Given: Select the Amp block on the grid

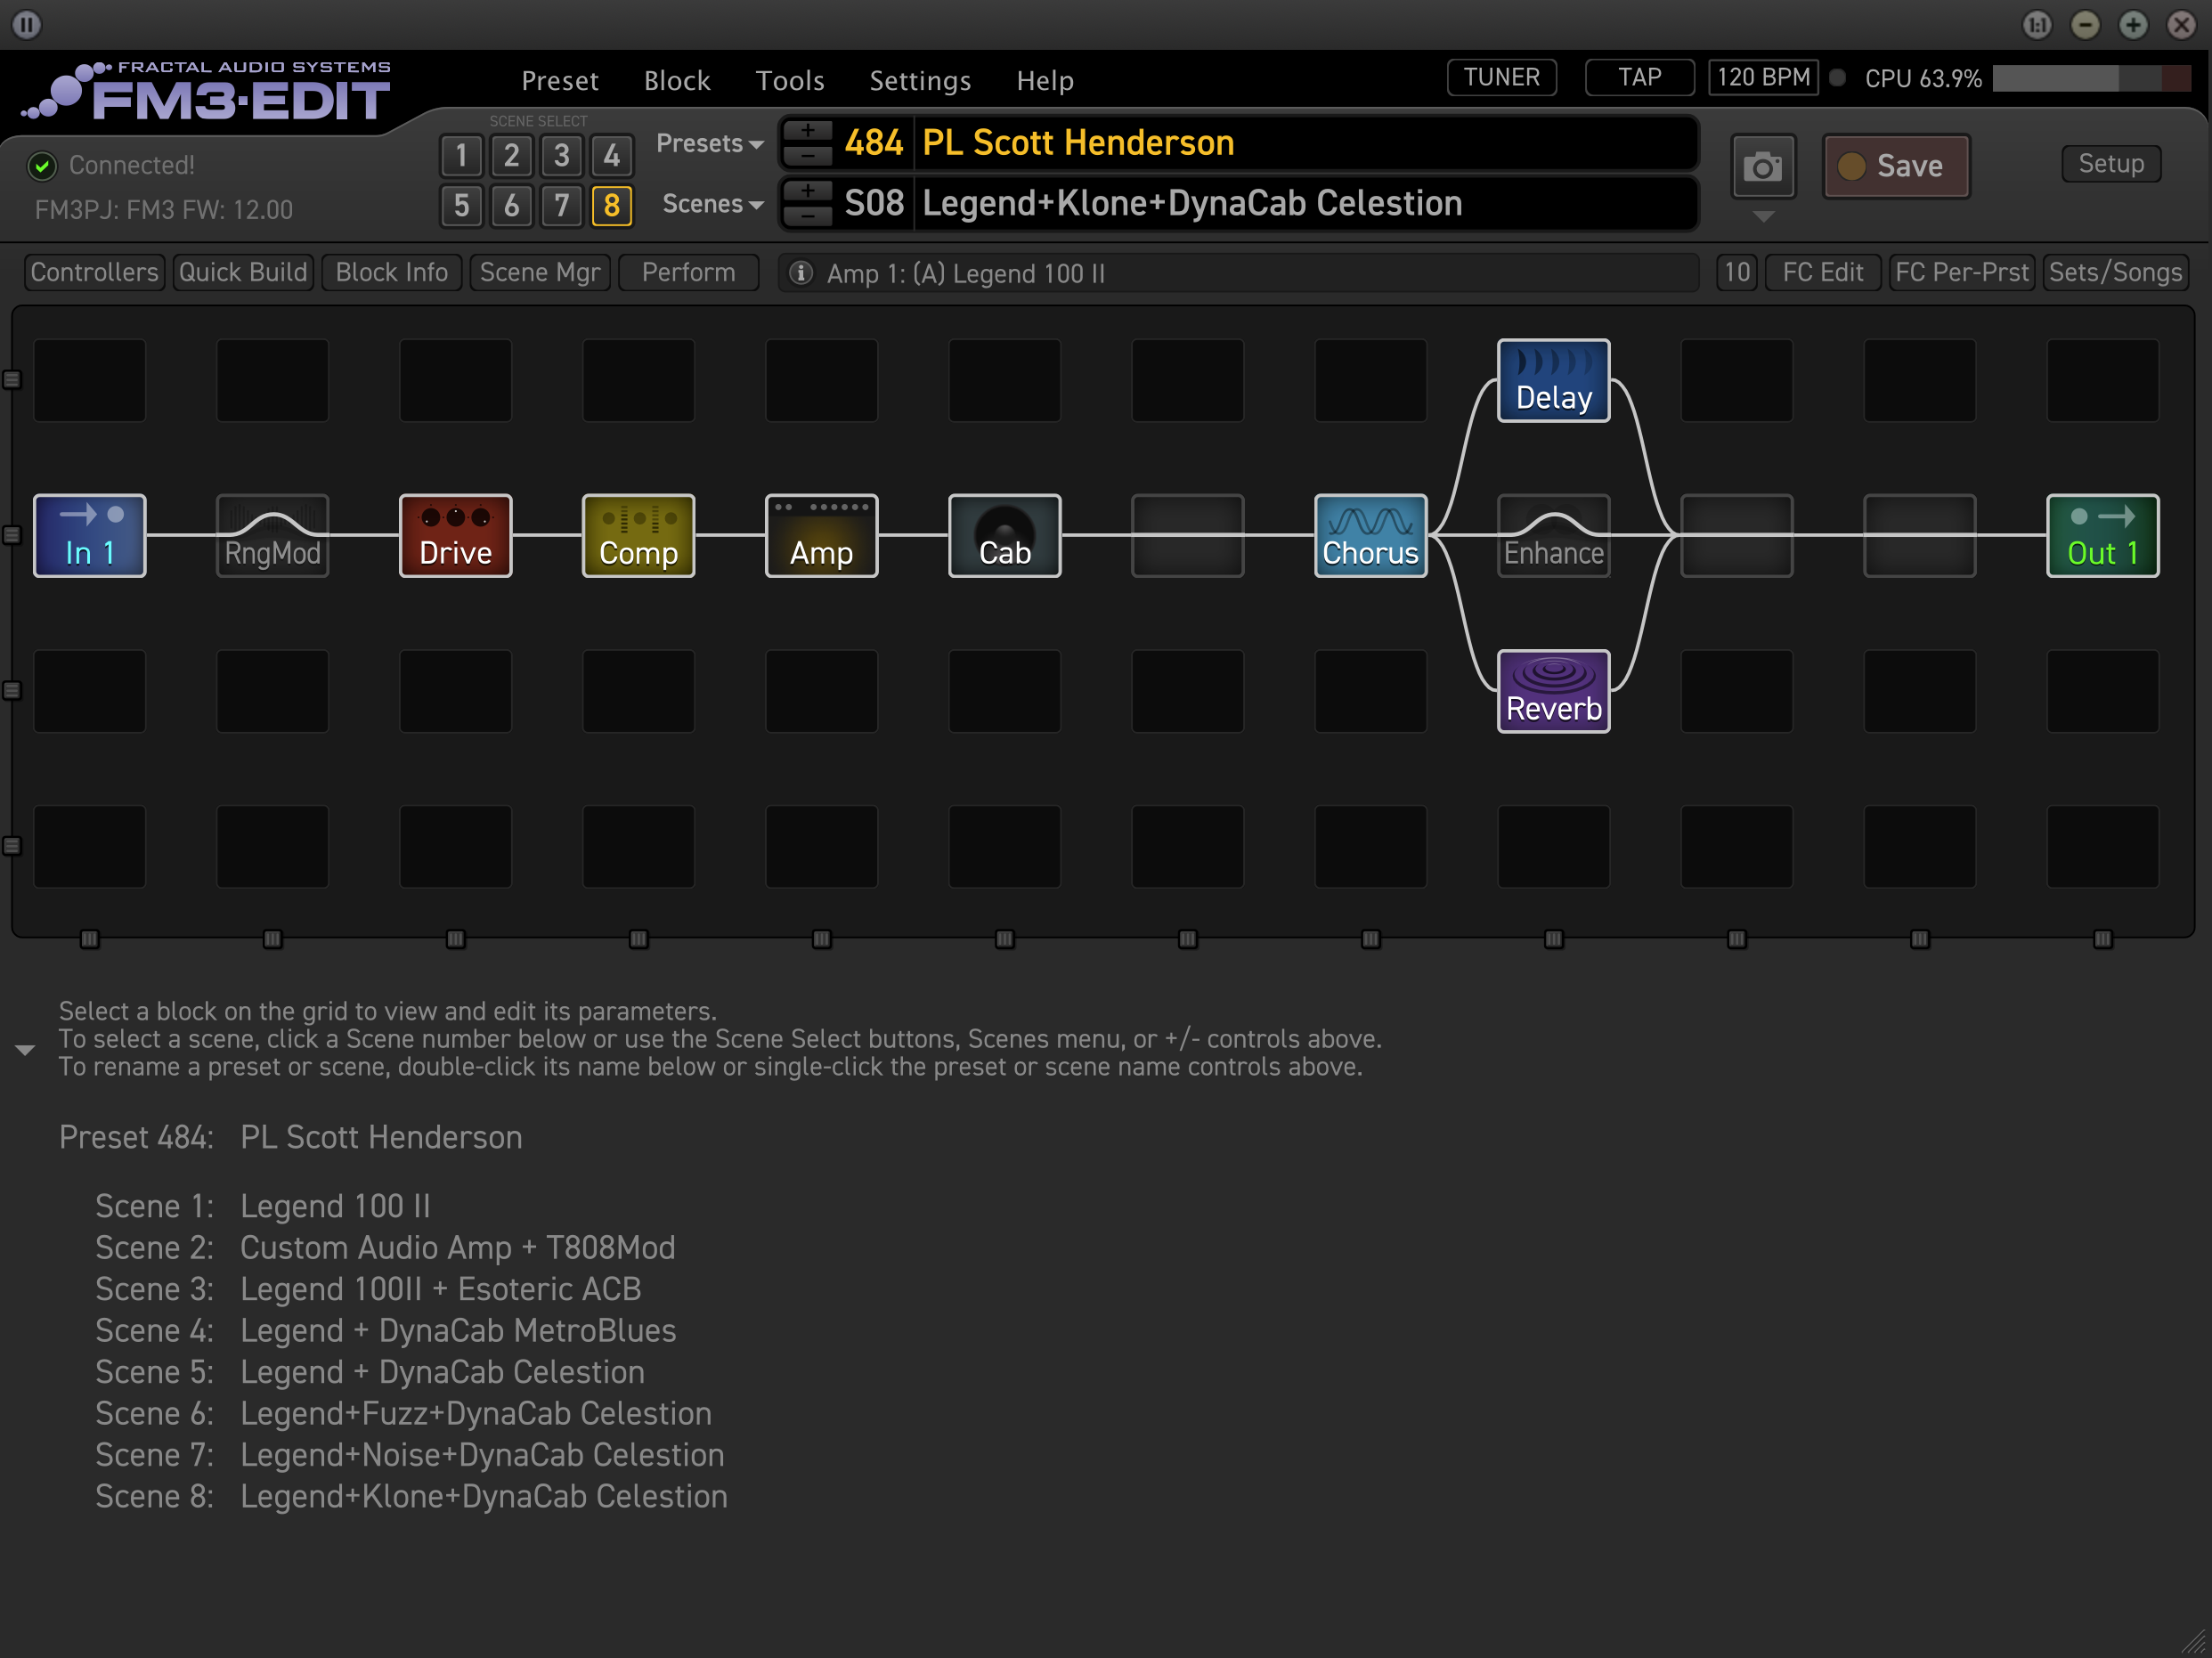Looking at the screenshot, I should pyautogui.click(x=821, y=536).
